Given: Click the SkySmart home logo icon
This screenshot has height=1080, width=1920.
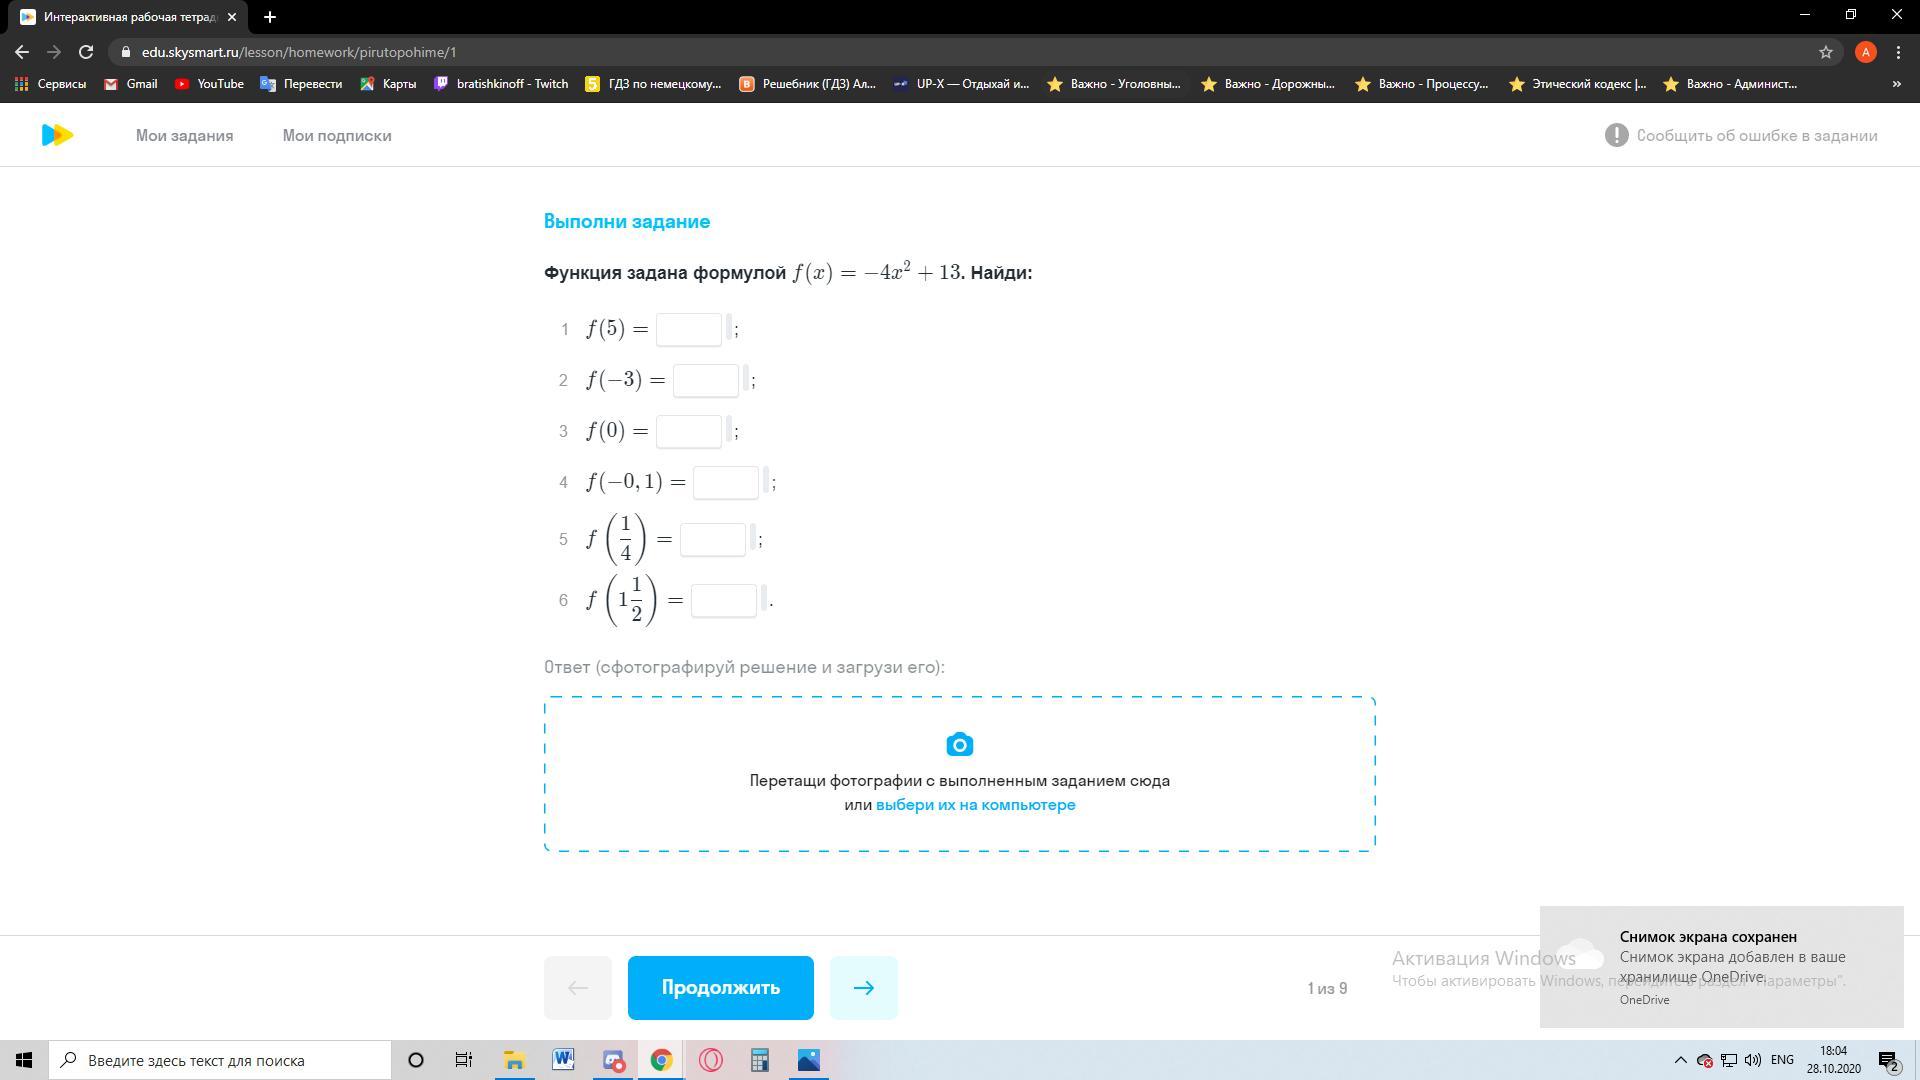Looking at the screenshot, I should click(x=57, y=135).
